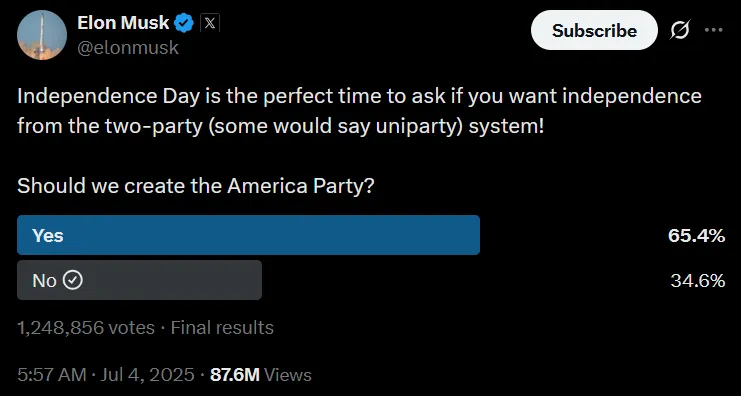Open Elon Musk's rocket profile picture

[42, 35]
